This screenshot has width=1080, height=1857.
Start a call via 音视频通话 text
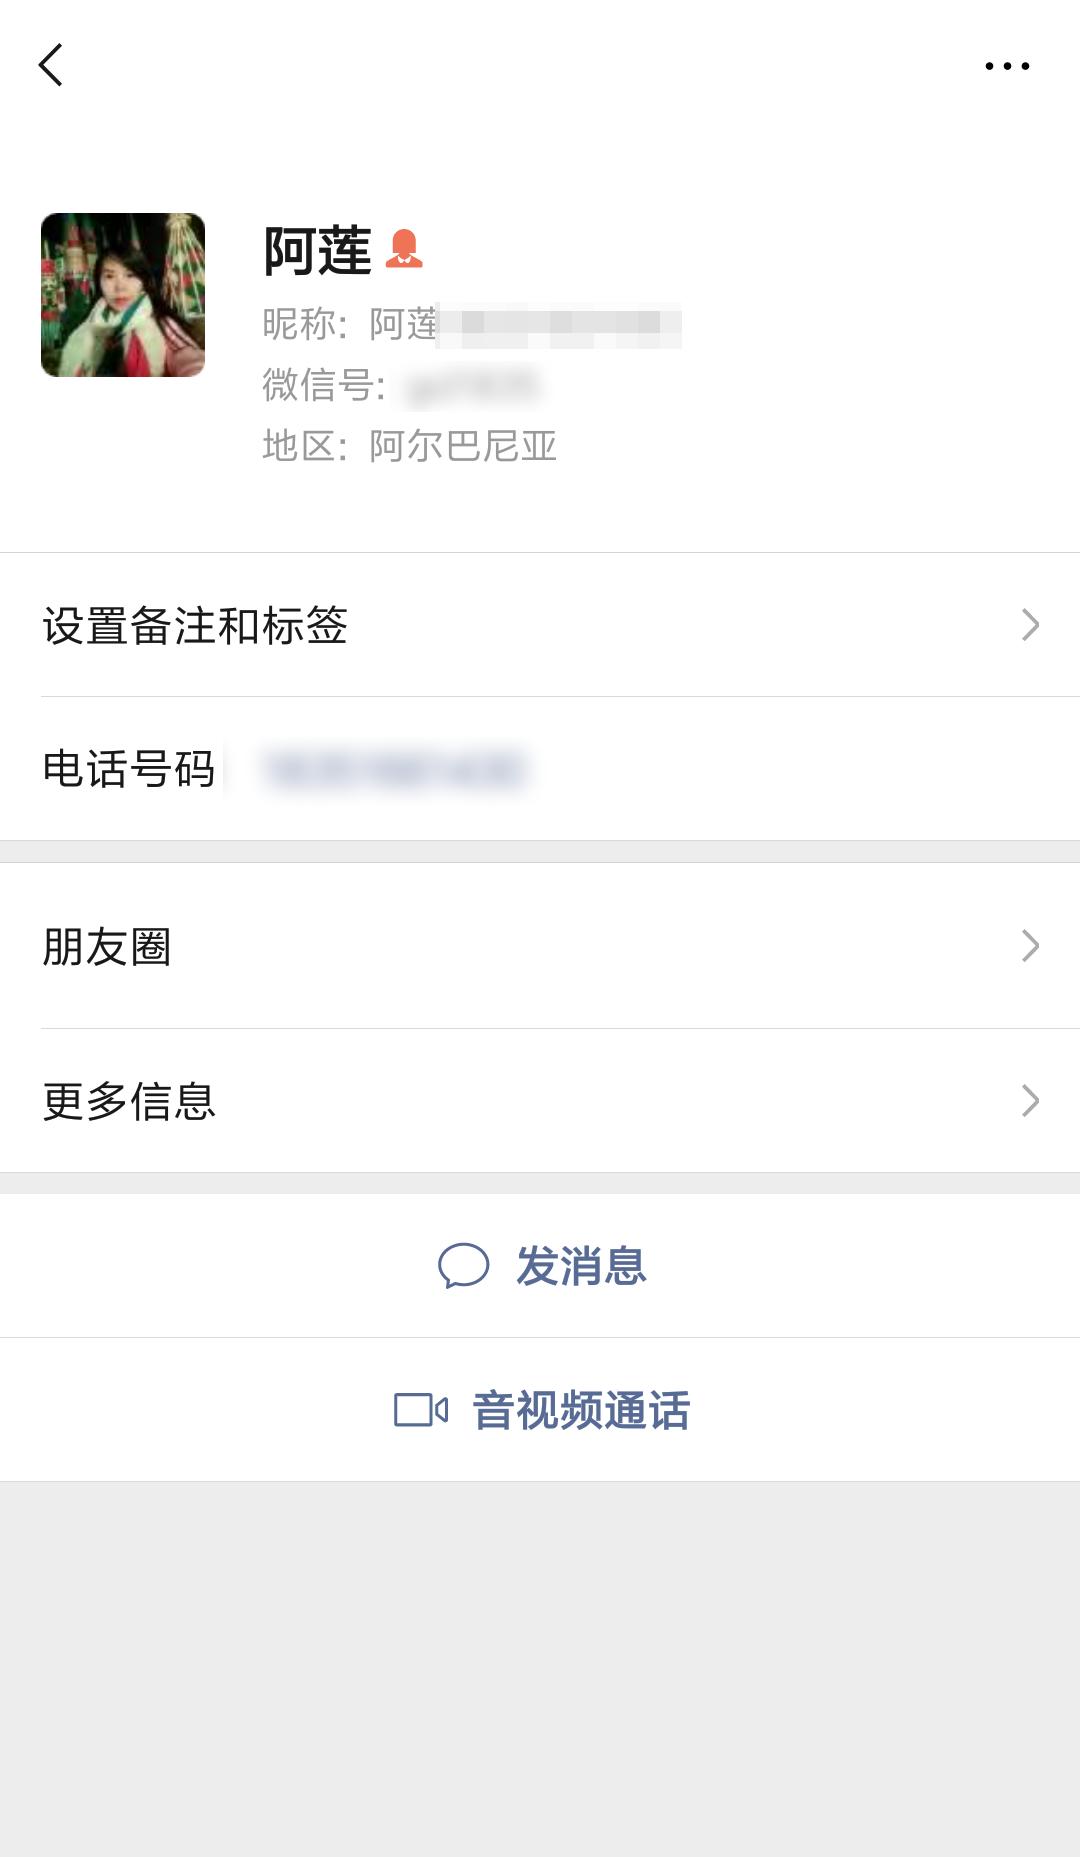tap(581, 1411)
